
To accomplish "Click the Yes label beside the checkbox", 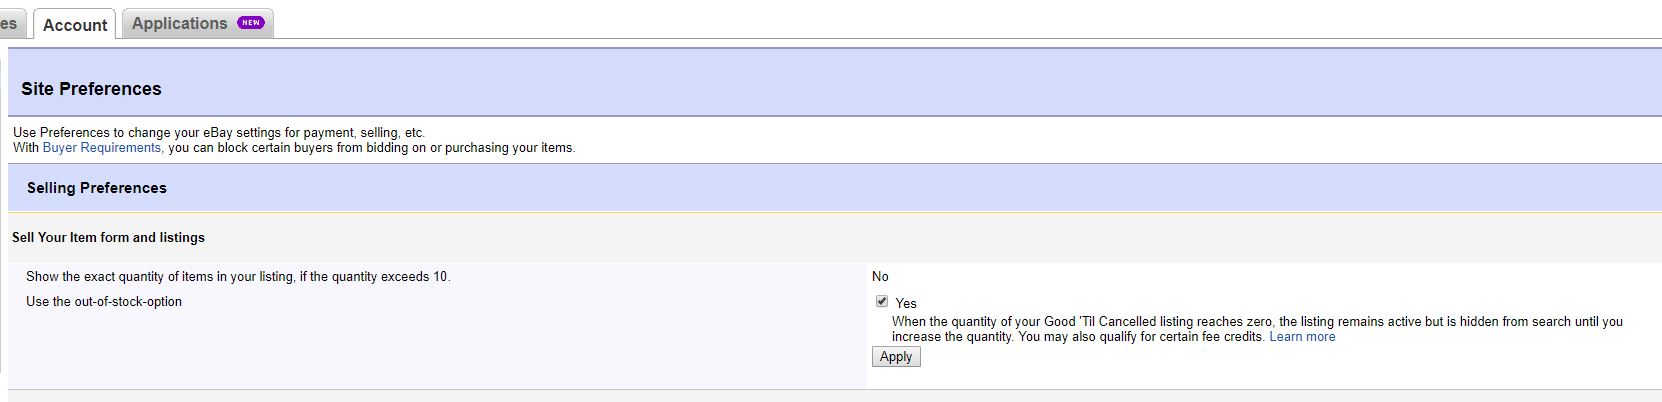I will pyautogui.click(x=906, y=303).
